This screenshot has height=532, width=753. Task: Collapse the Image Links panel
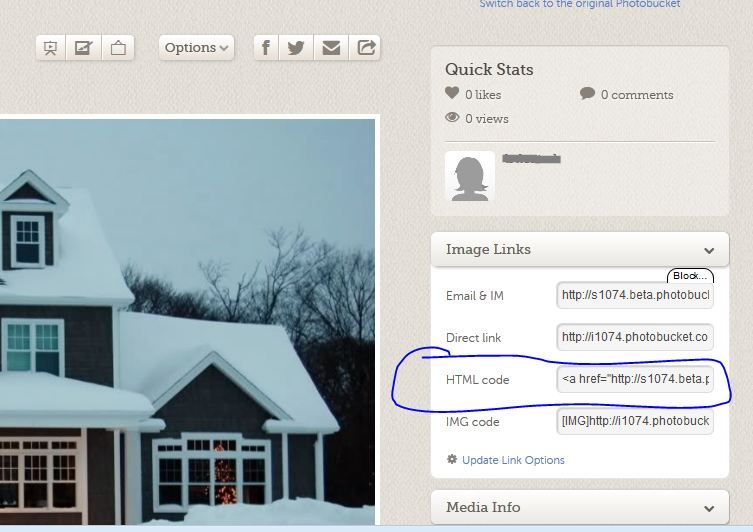[709, 250]
